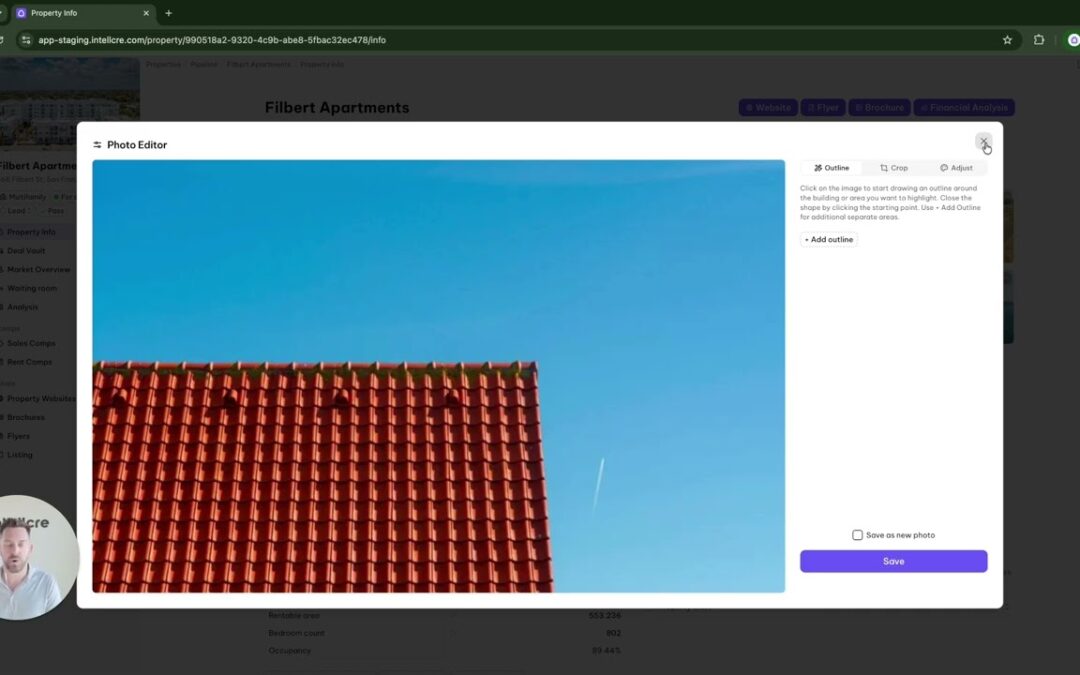
Task: Click the address bar URL
Action: click(x=212, y=40)
